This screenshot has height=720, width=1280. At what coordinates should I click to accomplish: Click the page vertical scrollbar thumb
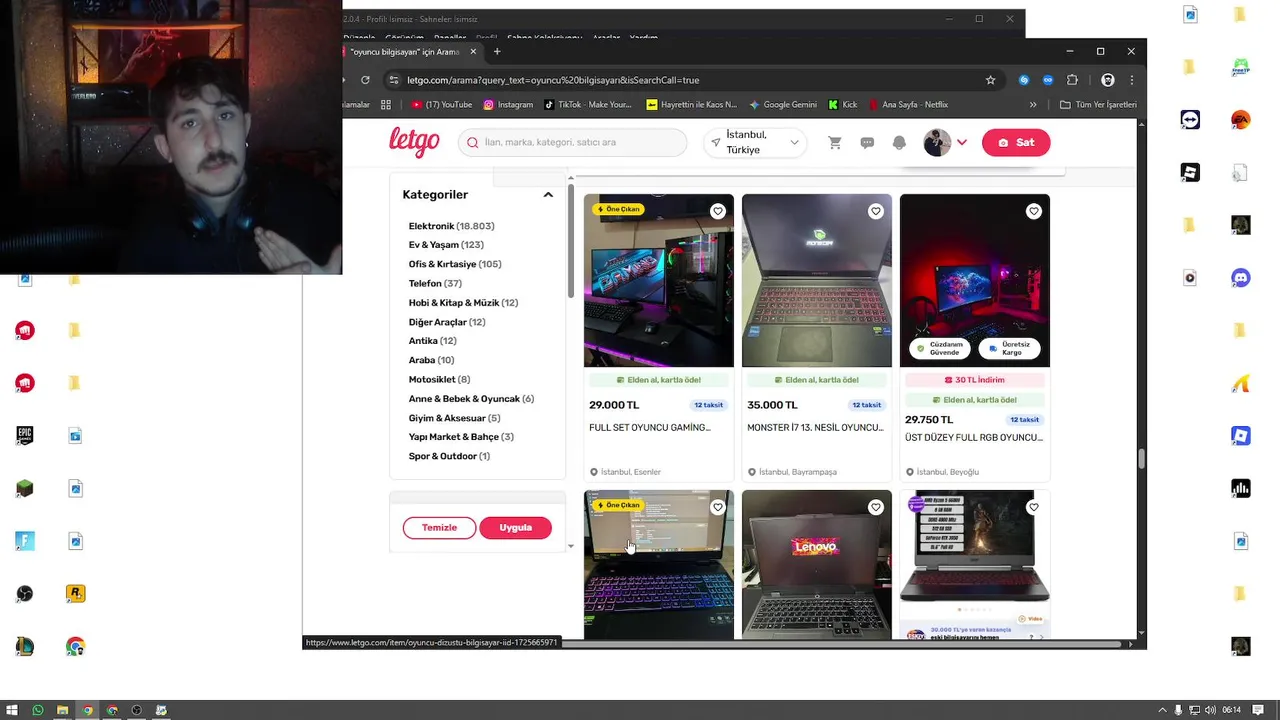(1141, 459)
